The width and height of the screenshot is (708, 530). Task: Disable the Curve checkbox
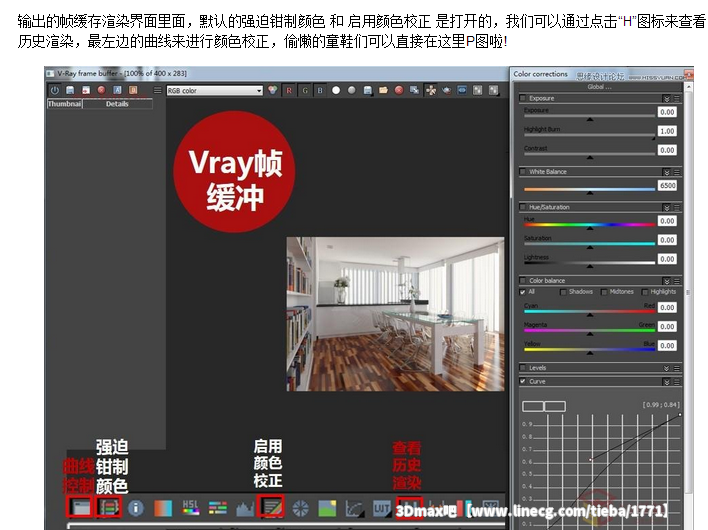point(523,381)
